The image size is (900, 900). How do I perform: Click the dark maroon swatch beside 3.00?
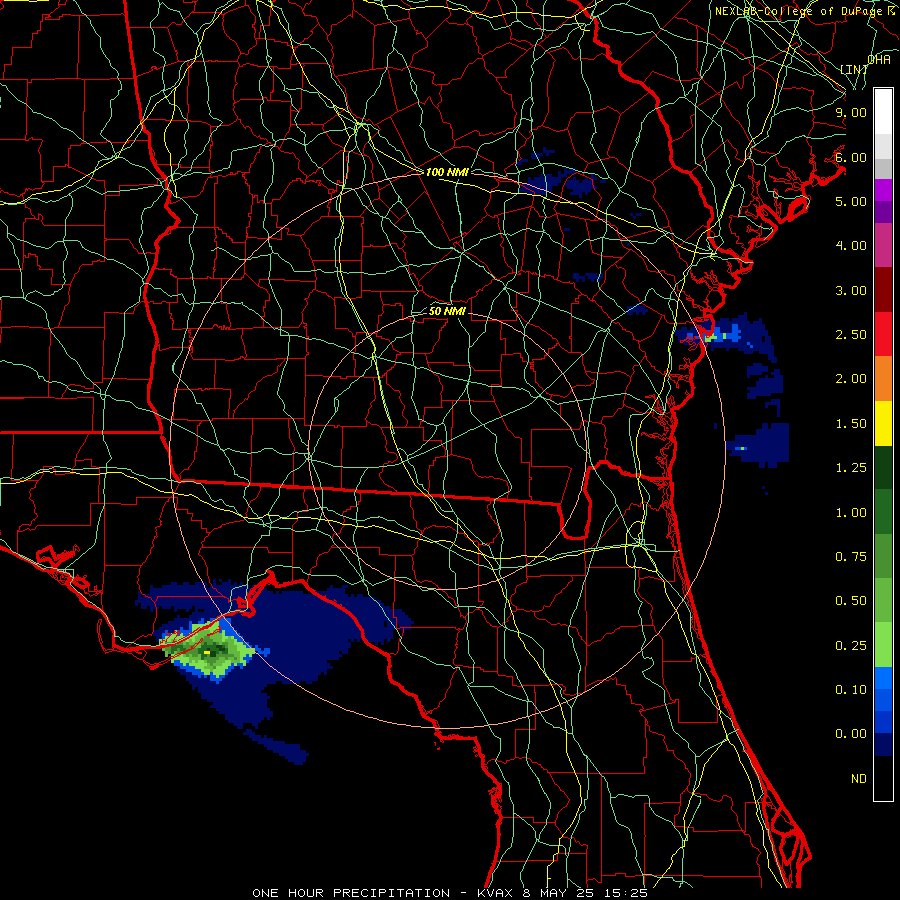(883, 290)
